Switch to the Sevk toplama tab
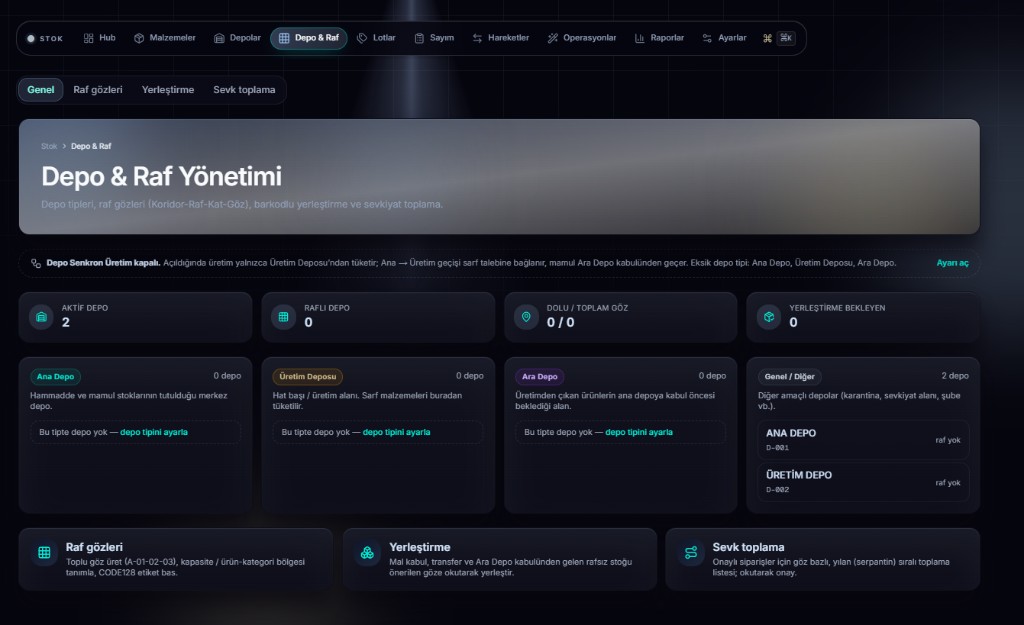The height and width of the screenshot is (625, 1024). point(244,89)
